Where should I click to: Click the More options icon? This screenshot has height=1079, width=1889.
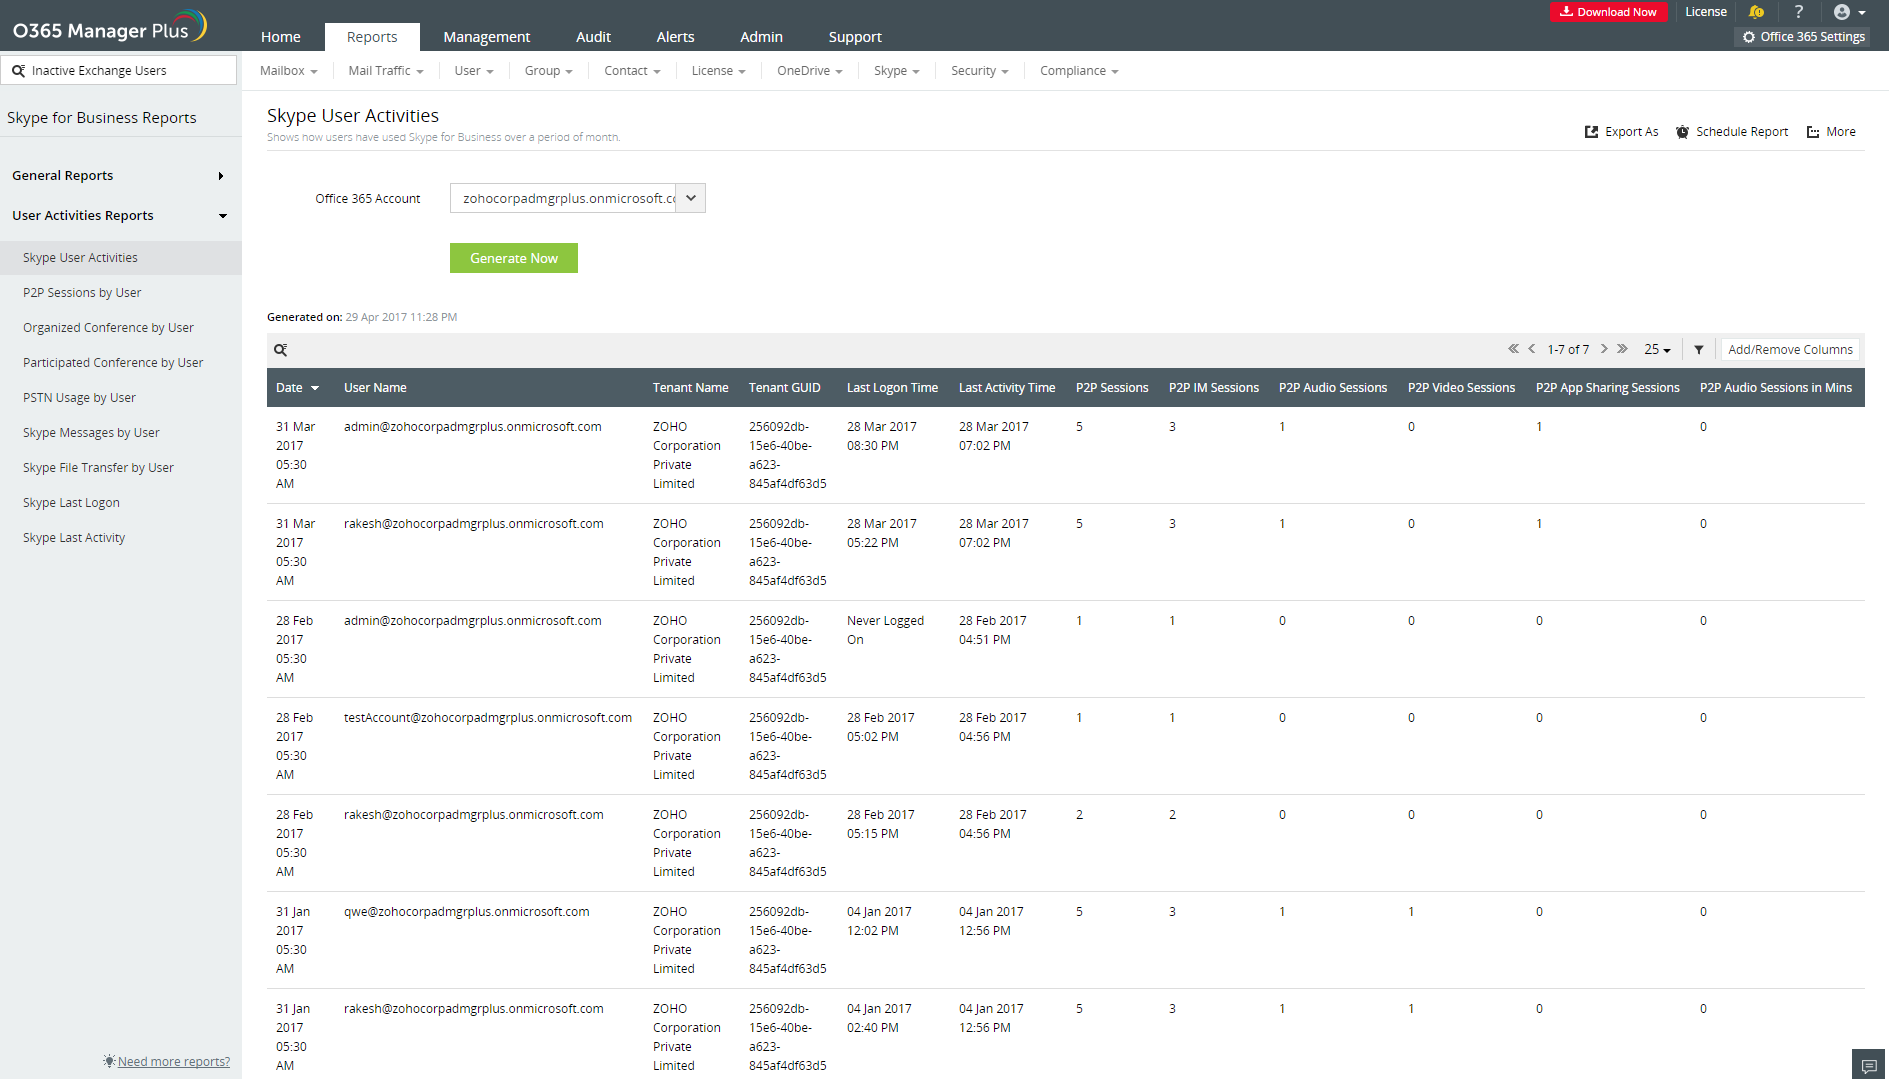coord(1813,132)
